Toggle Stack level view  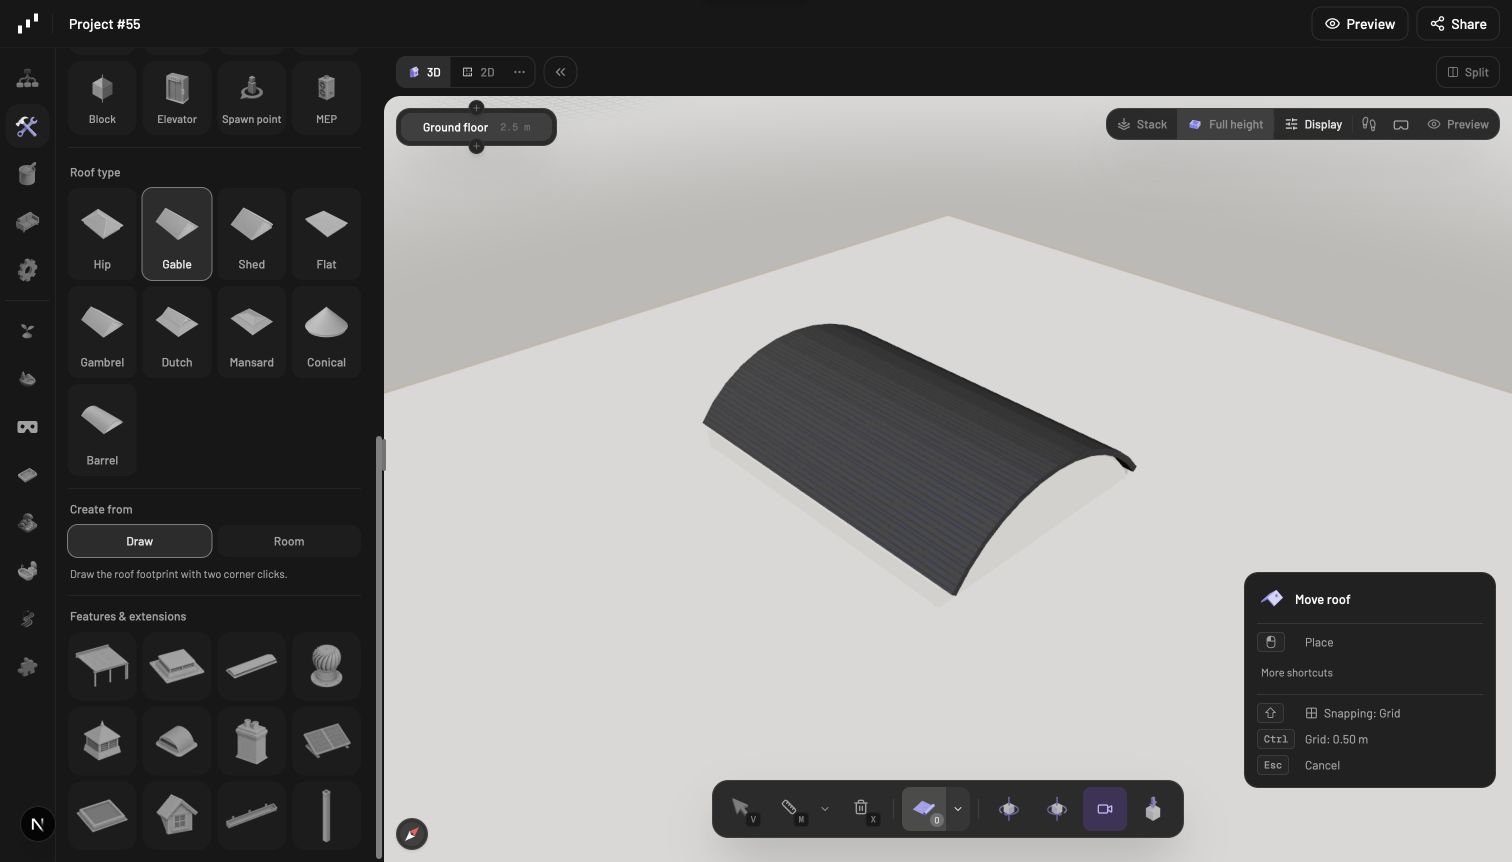pos(1142,125)
